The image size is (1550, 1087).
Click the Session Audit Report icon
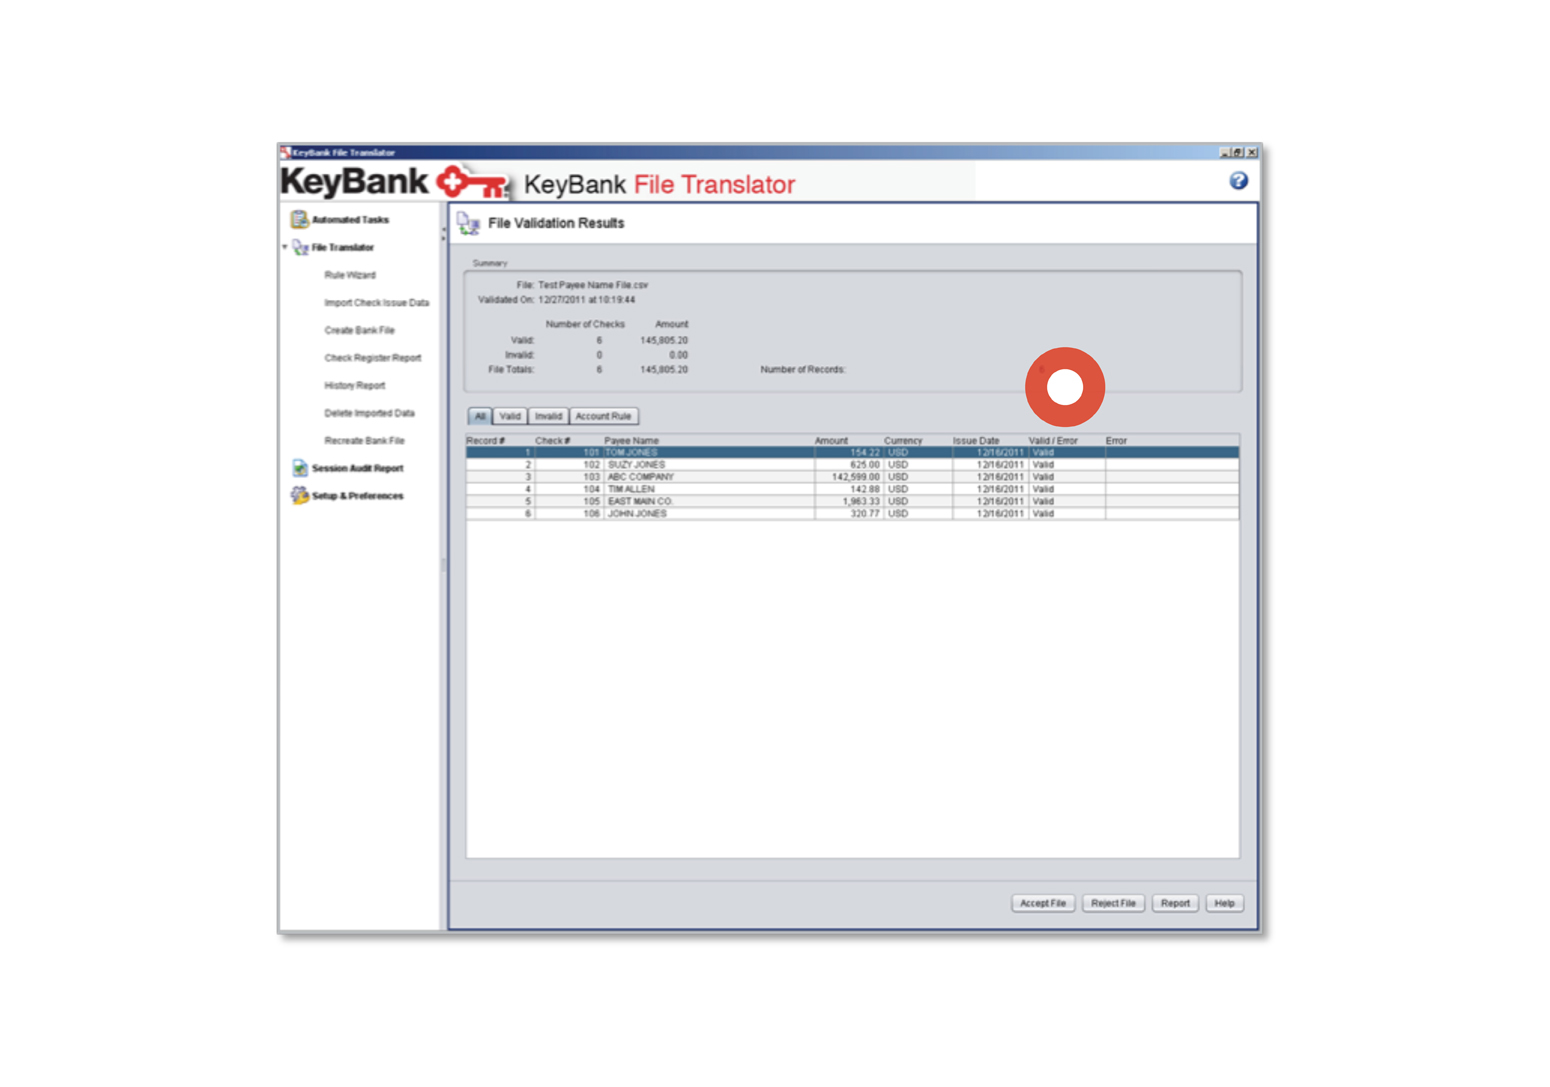coord(299,468)
